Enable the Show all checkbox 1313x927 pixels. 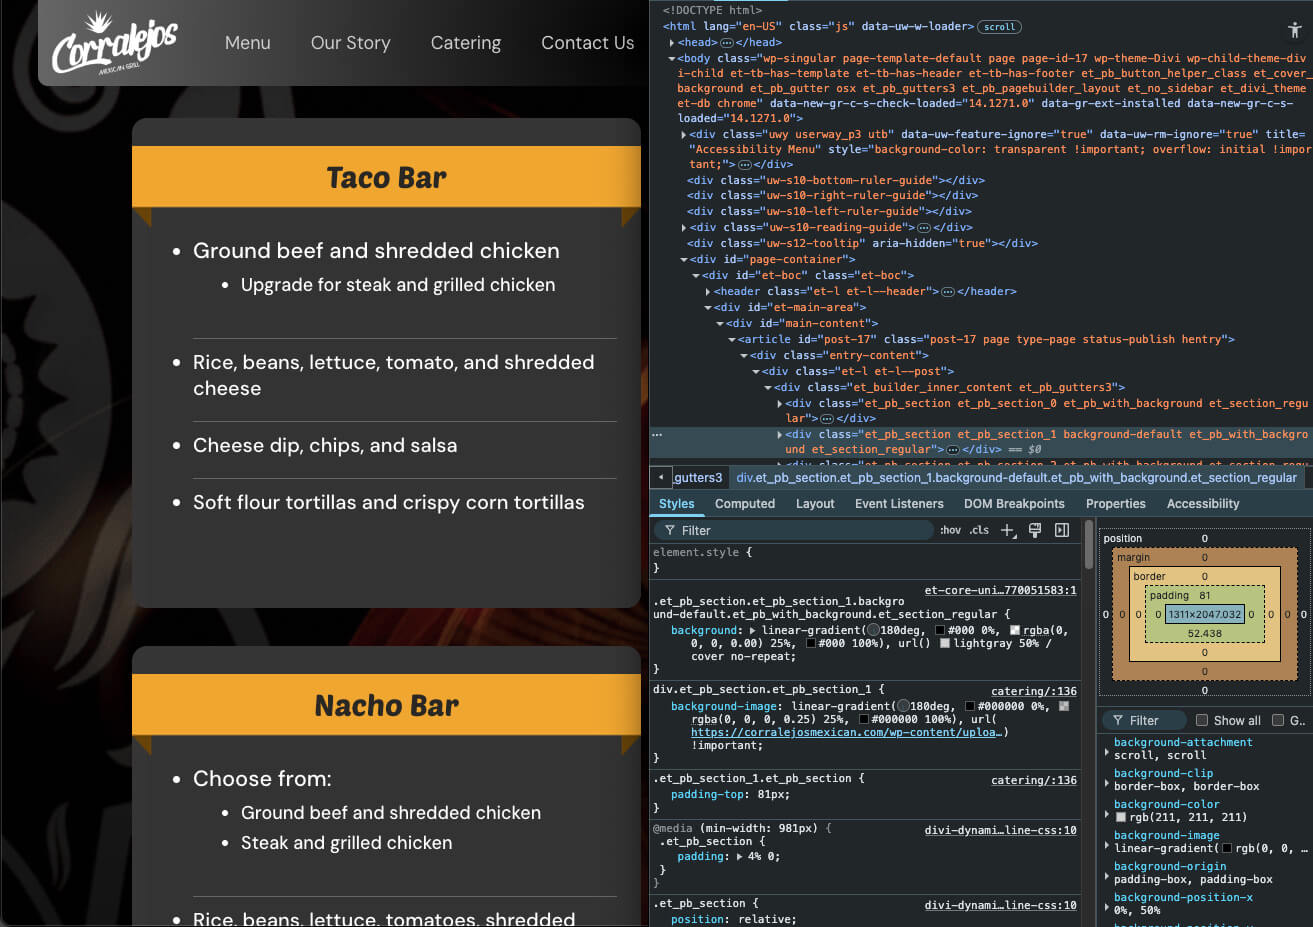(x=1201, y=720)
